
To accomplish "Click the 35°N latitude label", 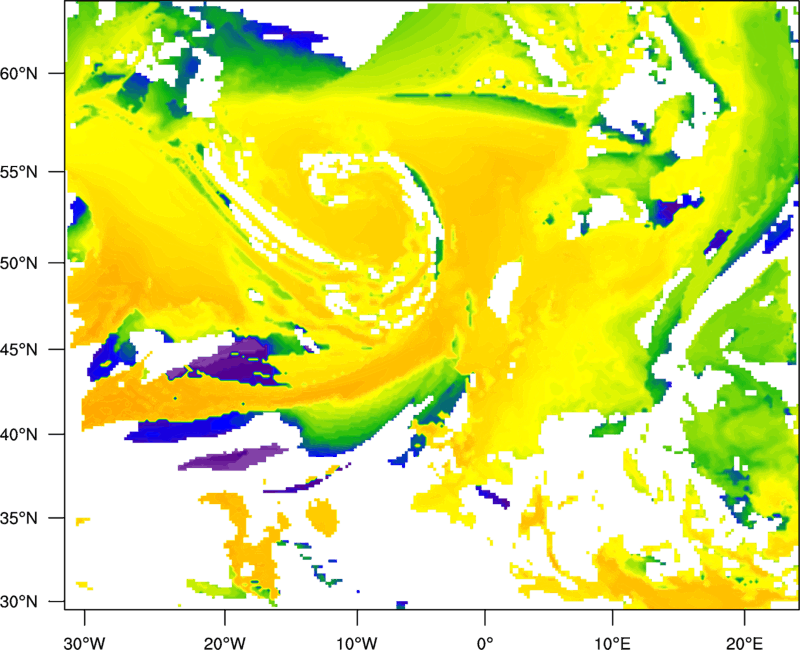I will point(19,518).
